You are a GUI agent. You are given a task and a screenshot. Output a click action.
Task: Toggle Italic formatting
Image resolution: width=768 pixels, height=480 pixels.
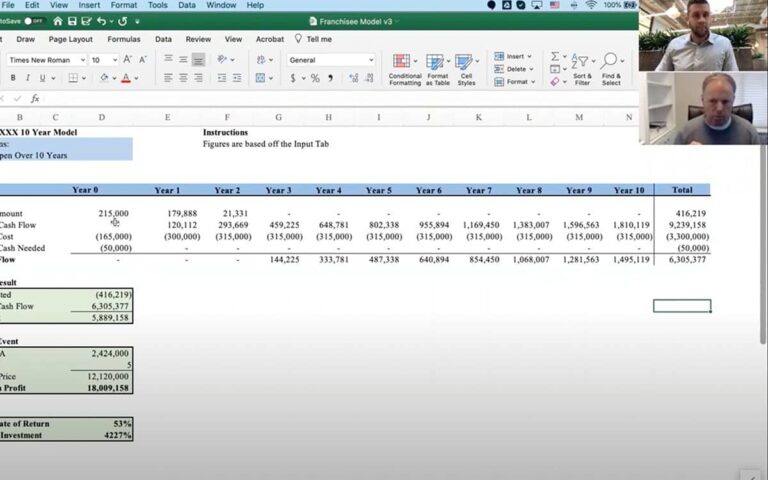pos(27,78)
